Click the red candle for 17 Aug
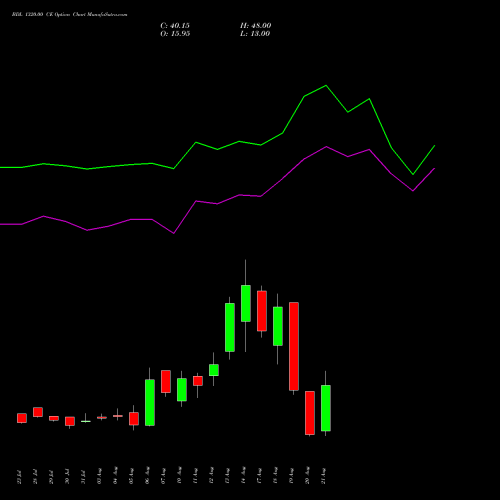The height and width of the screenshot is (500, 500). click(x=262, y=311)
